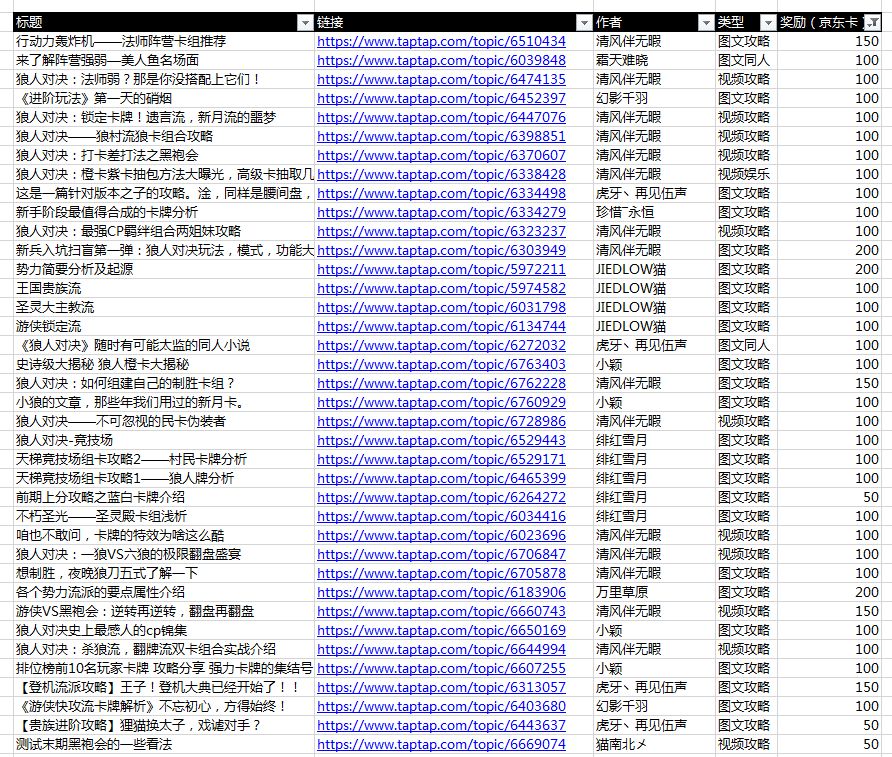Open the topic/5974582 link

pos(441,288)
